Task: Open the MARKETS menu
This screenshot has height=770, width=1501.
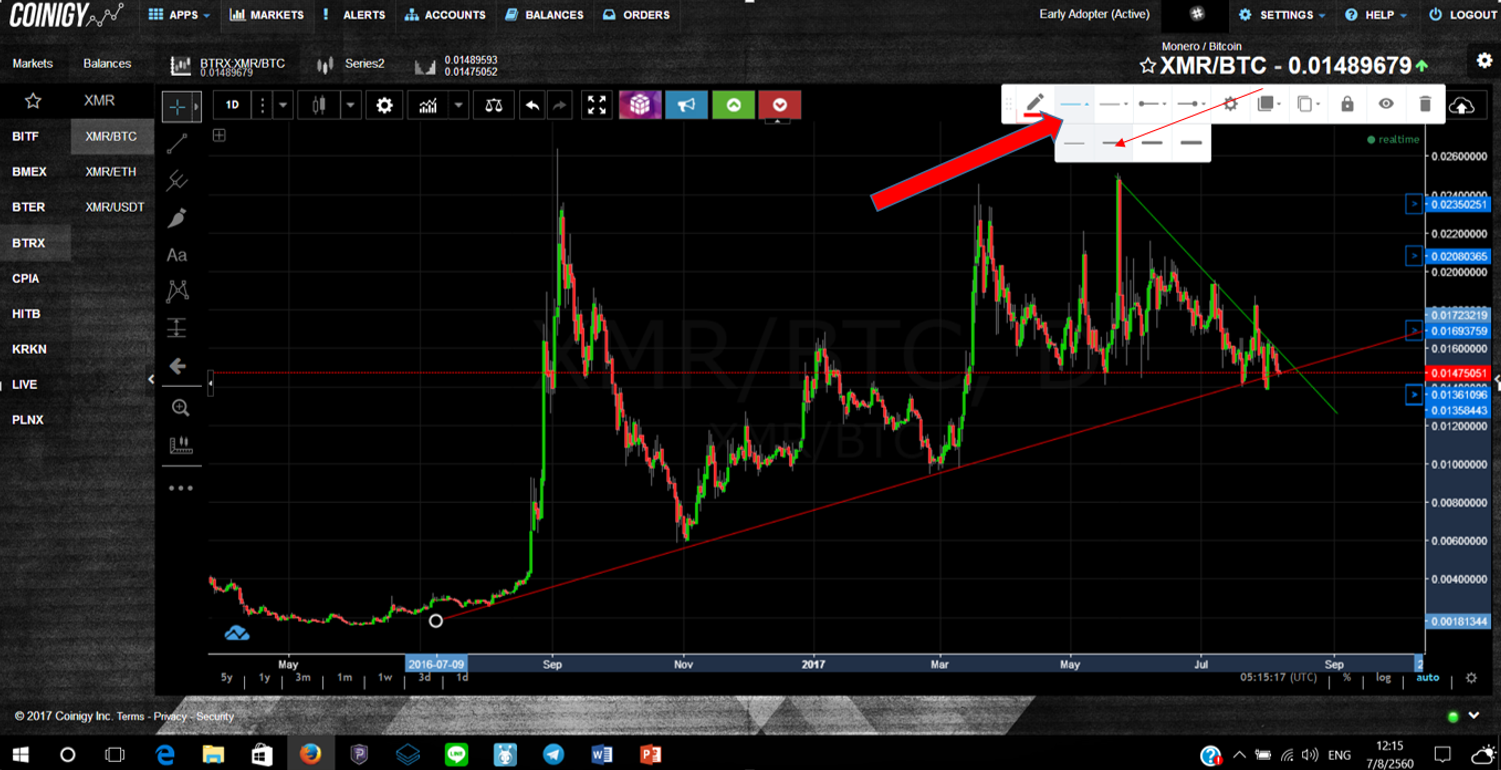Action: point(266,15)
